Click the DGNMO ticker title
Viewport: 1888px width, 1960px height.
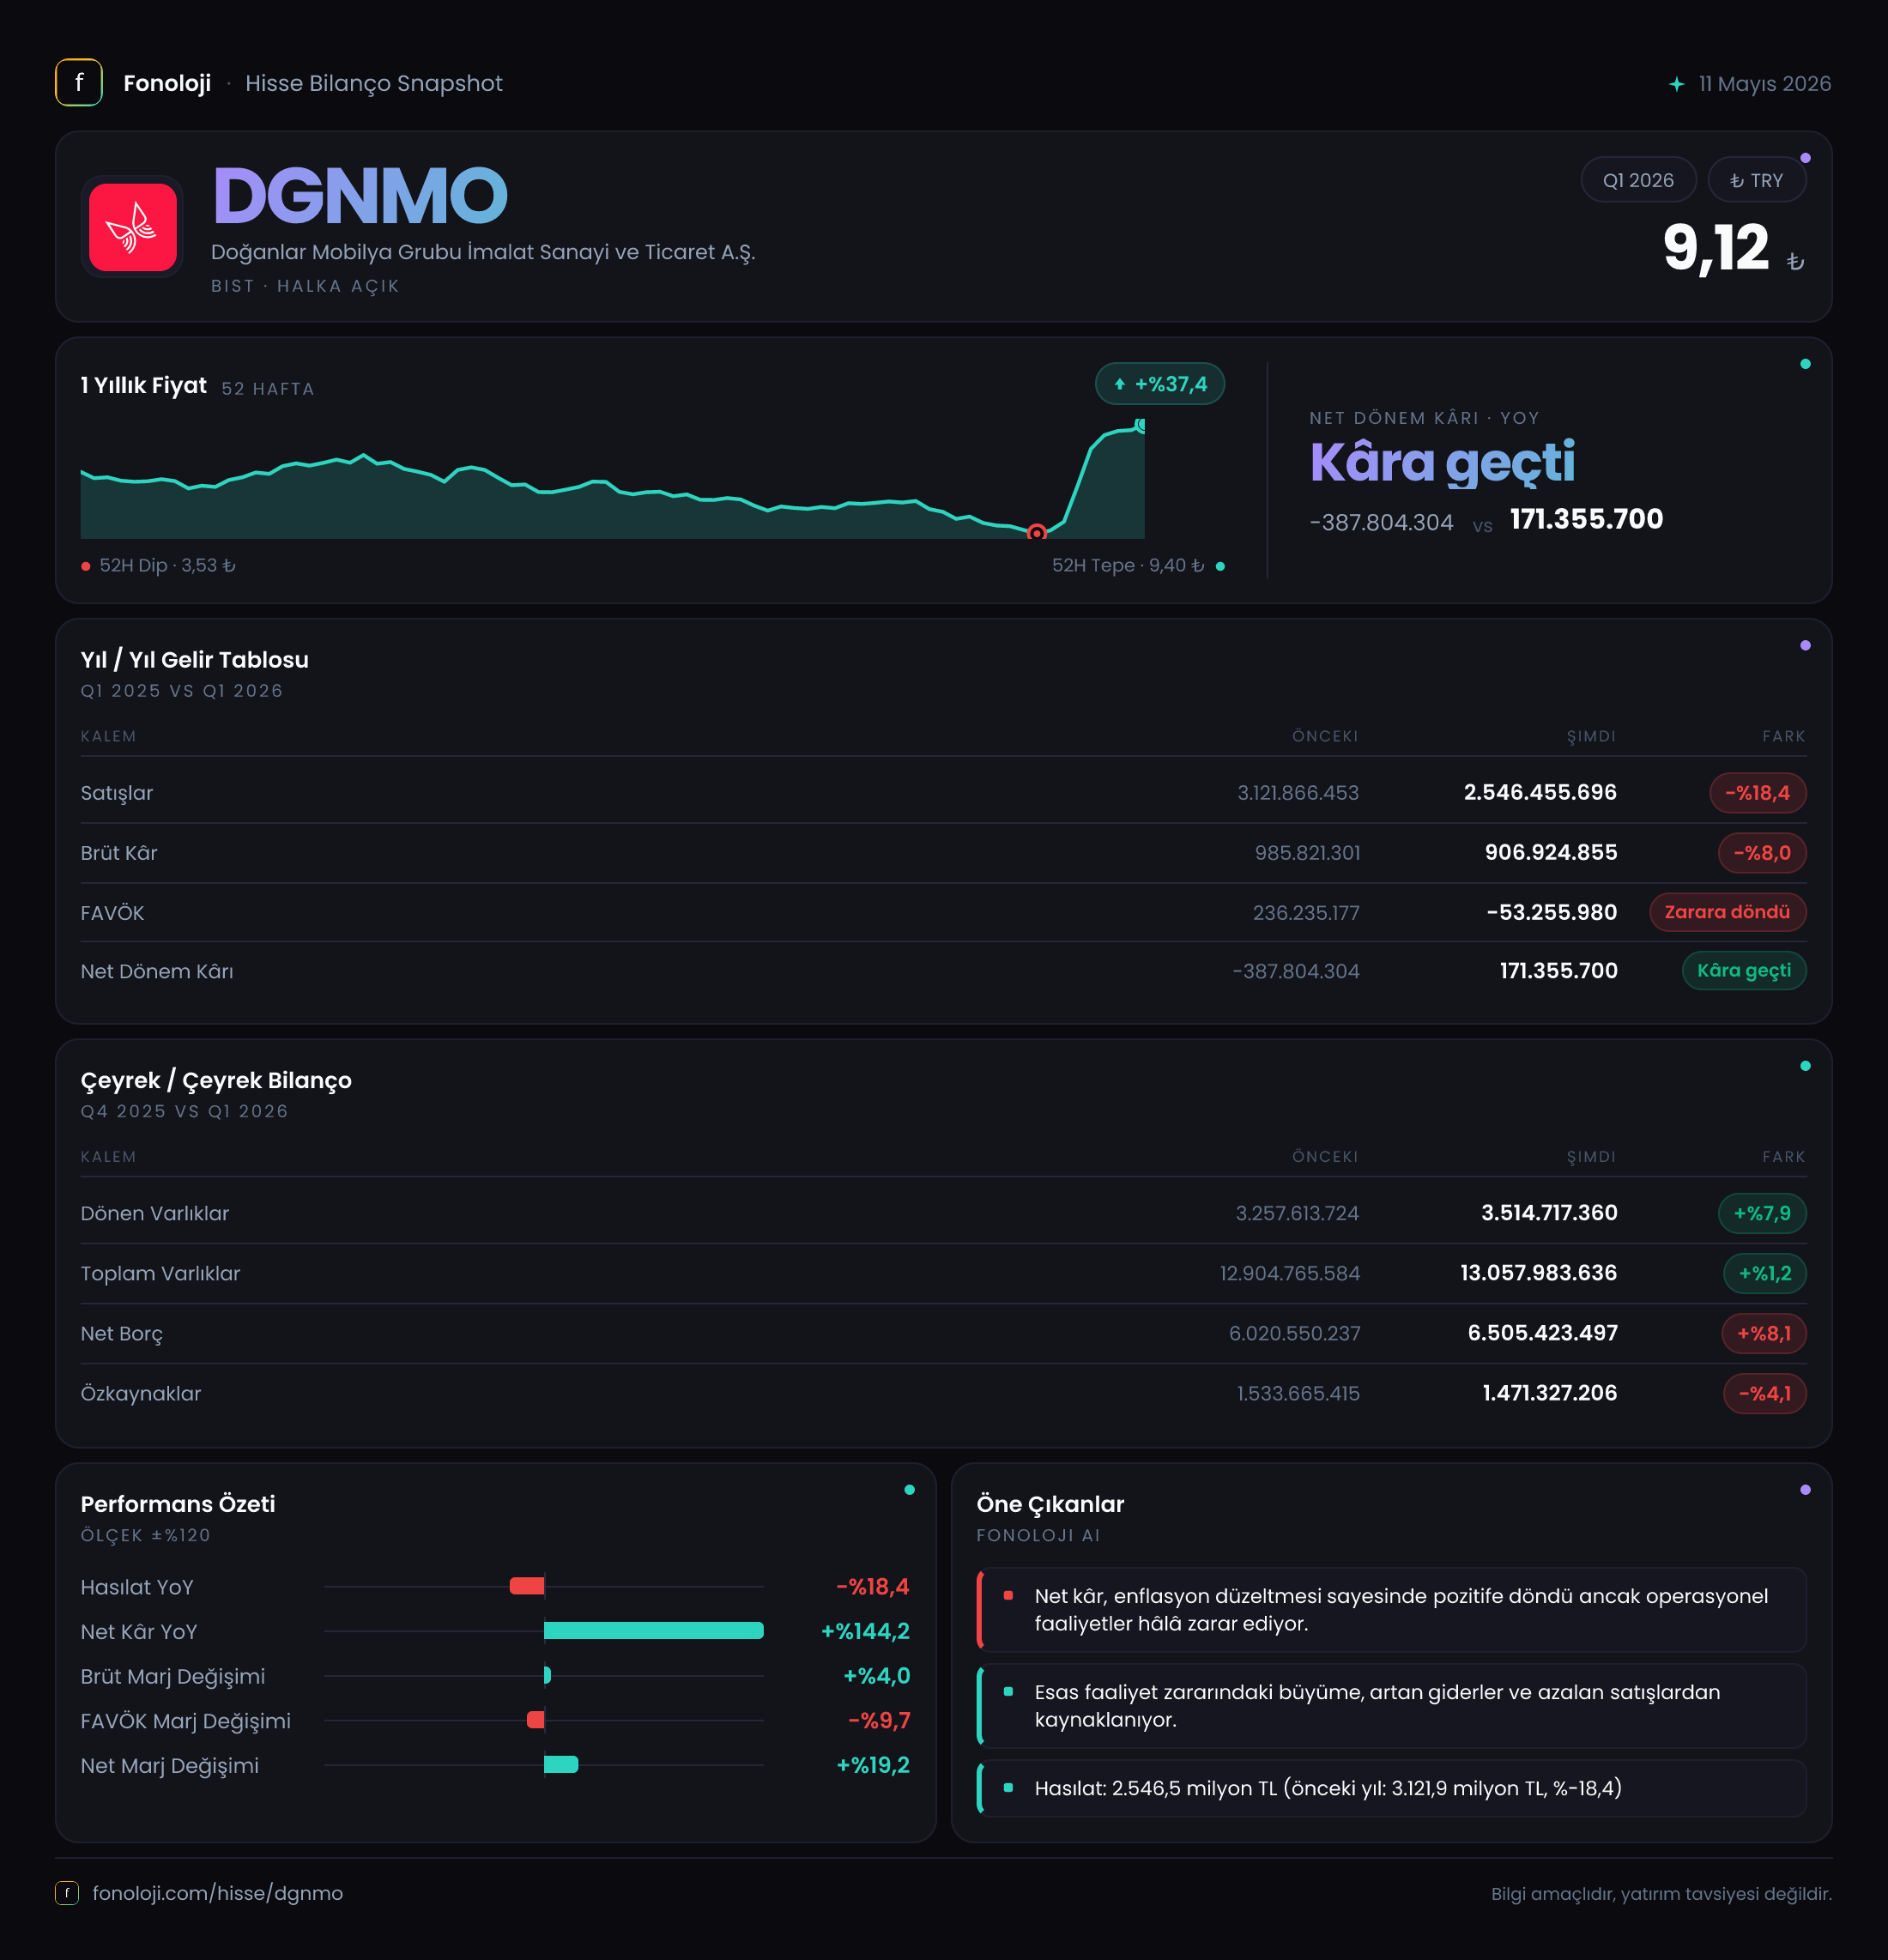coord(360,196)
